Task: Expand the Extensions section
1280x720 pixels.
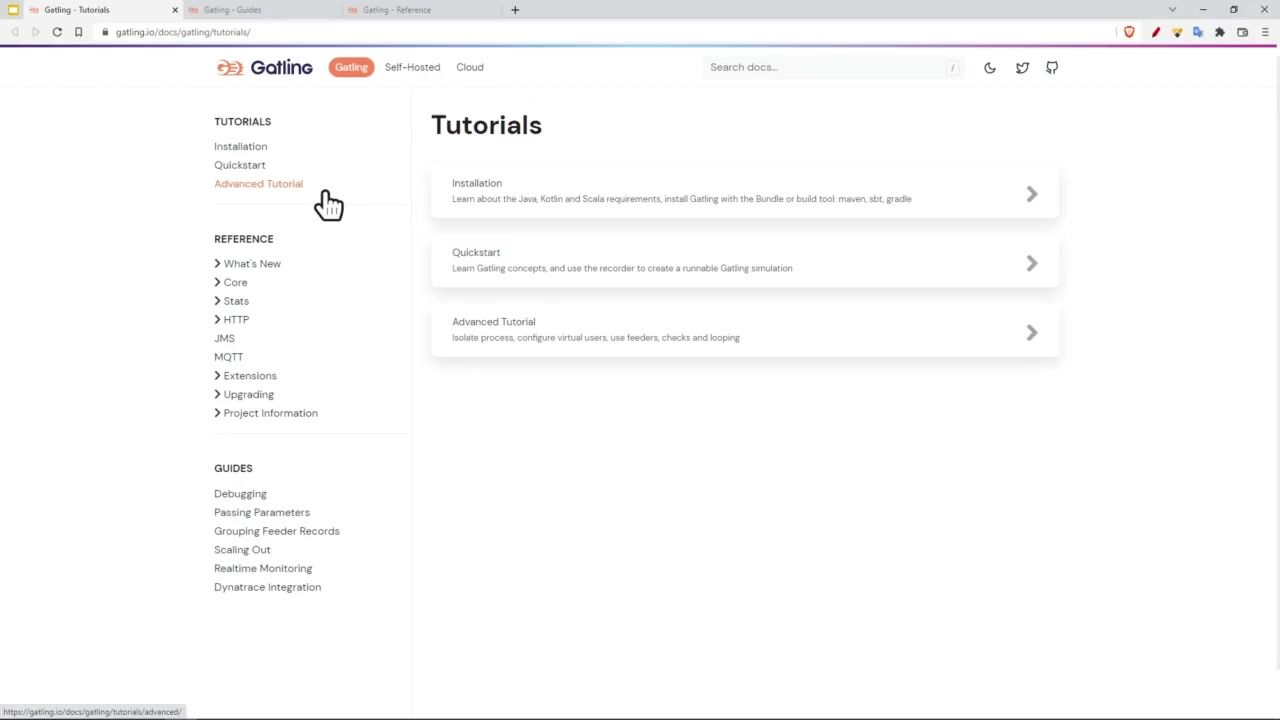Action: tap(249, 376)
